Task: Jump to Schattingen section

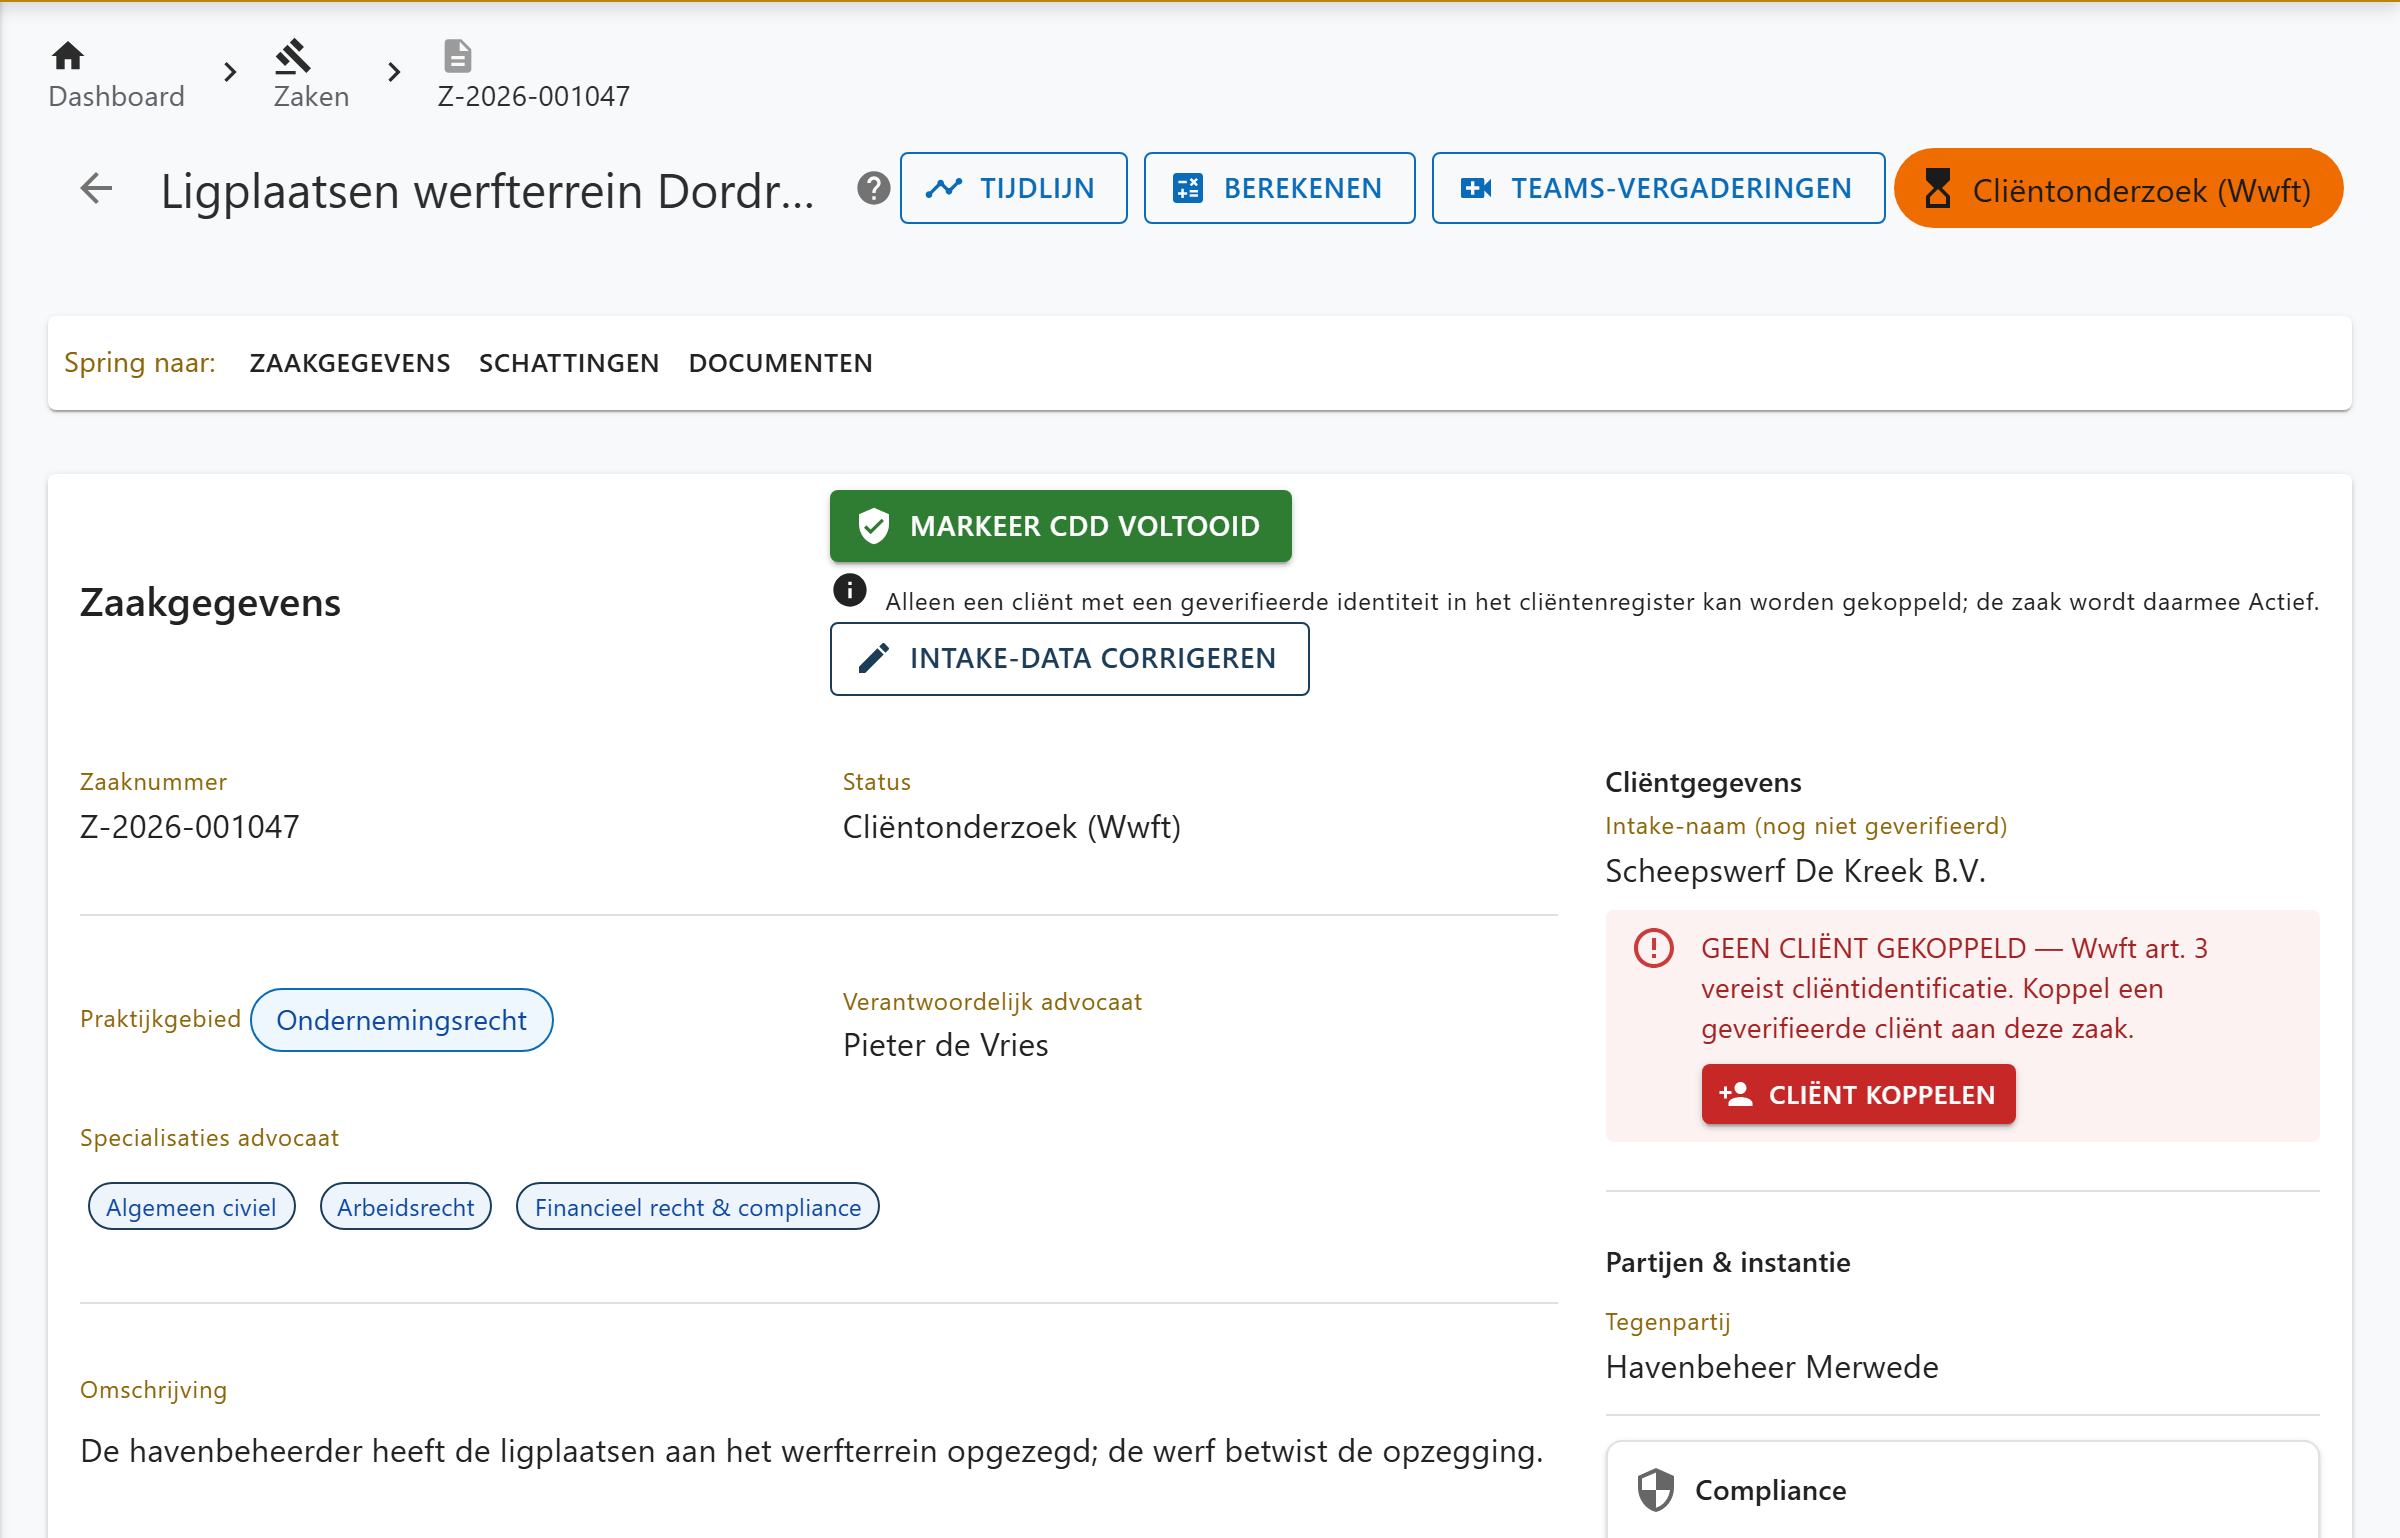Action: [x=569, y=363]
